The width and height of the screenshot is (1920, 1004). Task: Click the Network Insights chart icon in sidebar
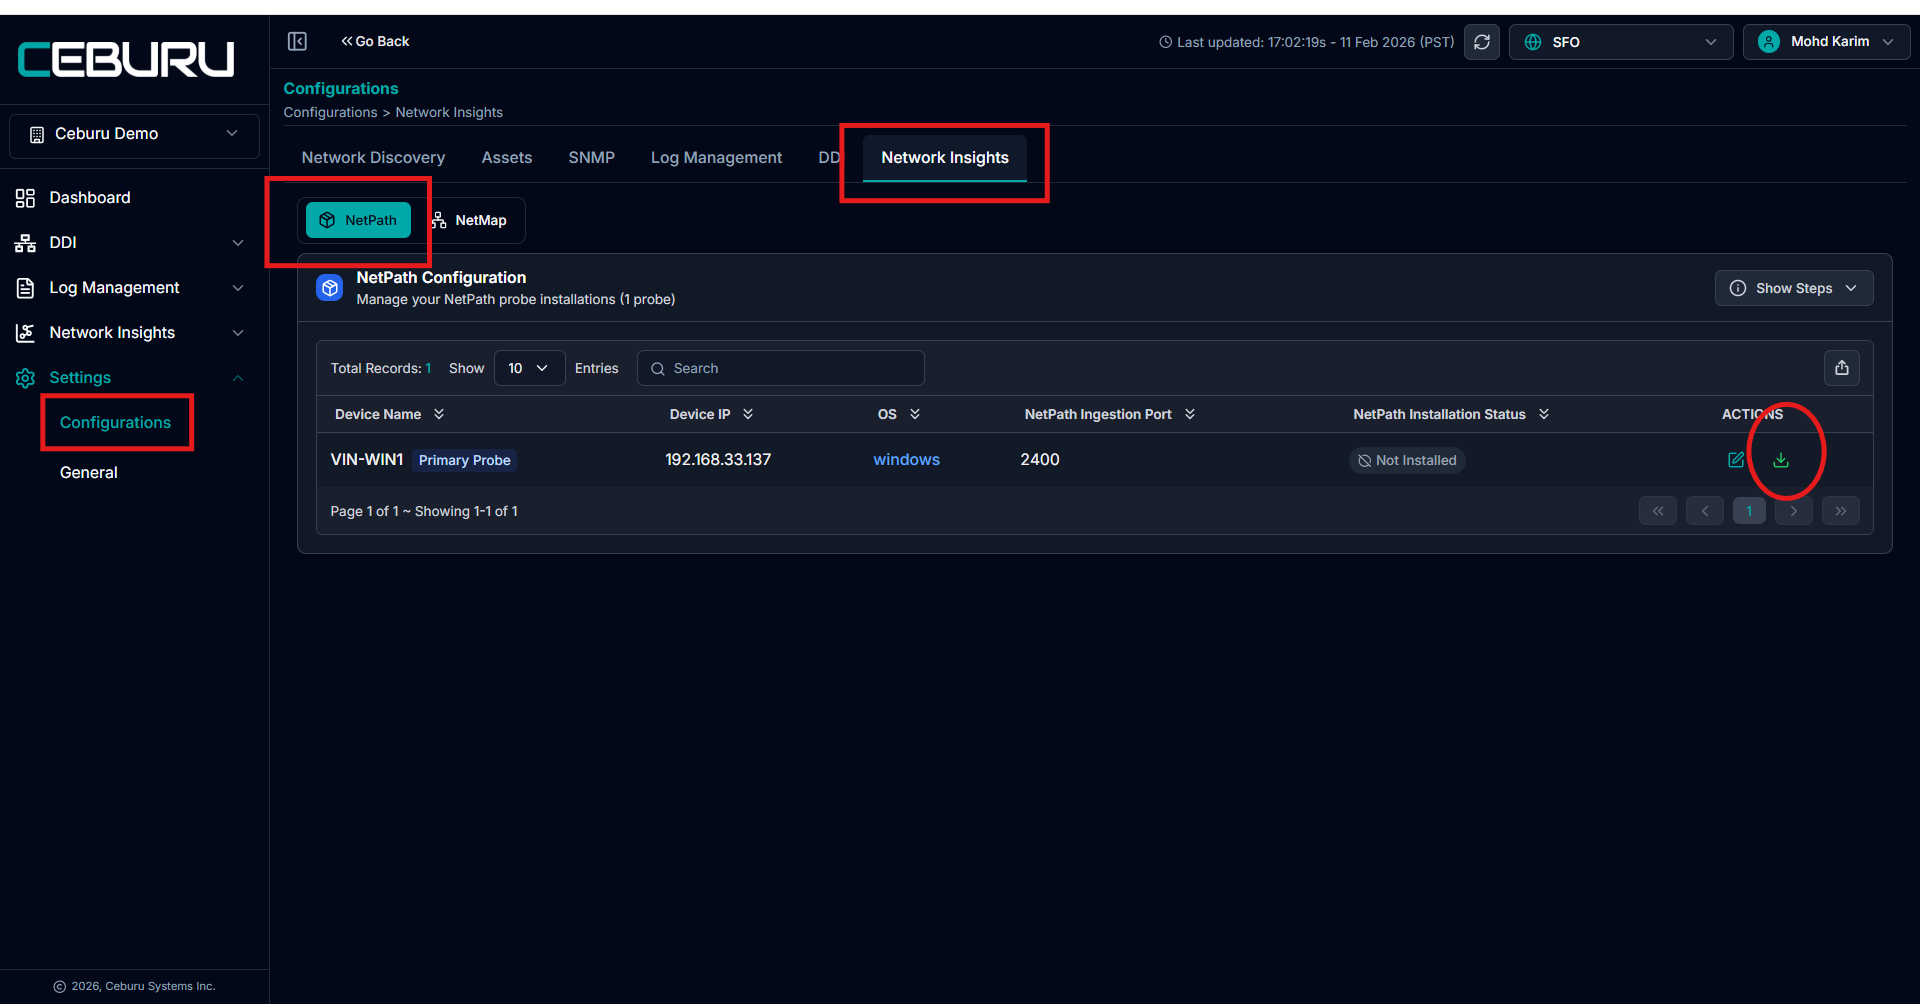[x=25, y=333]
